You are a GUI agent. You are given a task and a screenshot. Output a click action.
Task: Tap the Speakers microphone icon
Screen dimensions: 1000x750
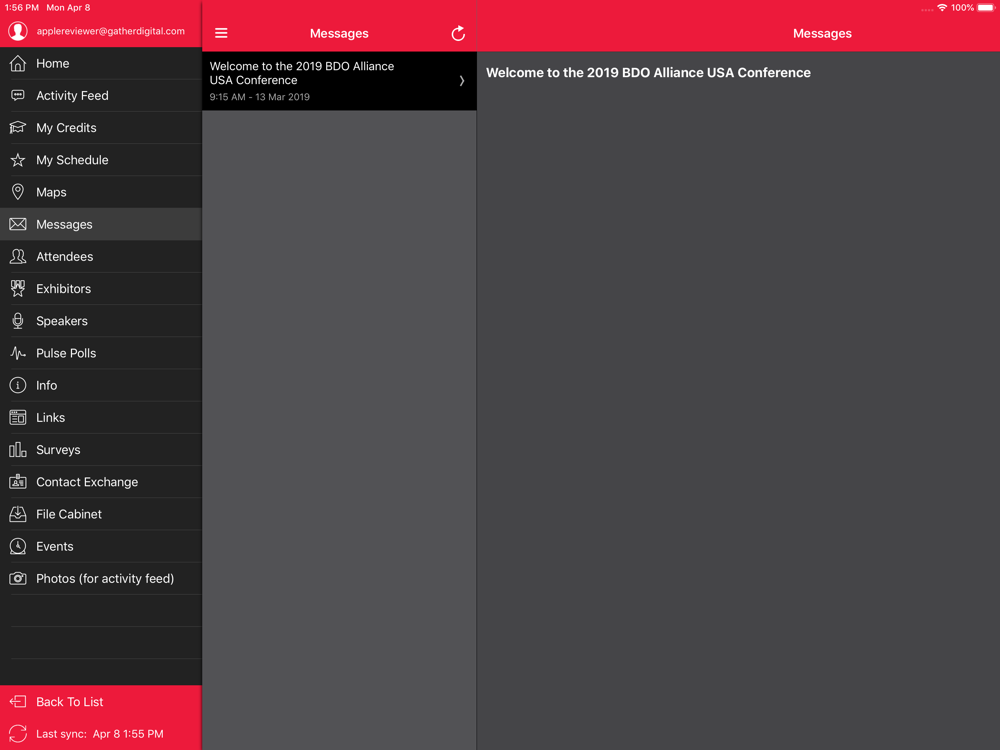pyautogui.click(x=18, y=321)
